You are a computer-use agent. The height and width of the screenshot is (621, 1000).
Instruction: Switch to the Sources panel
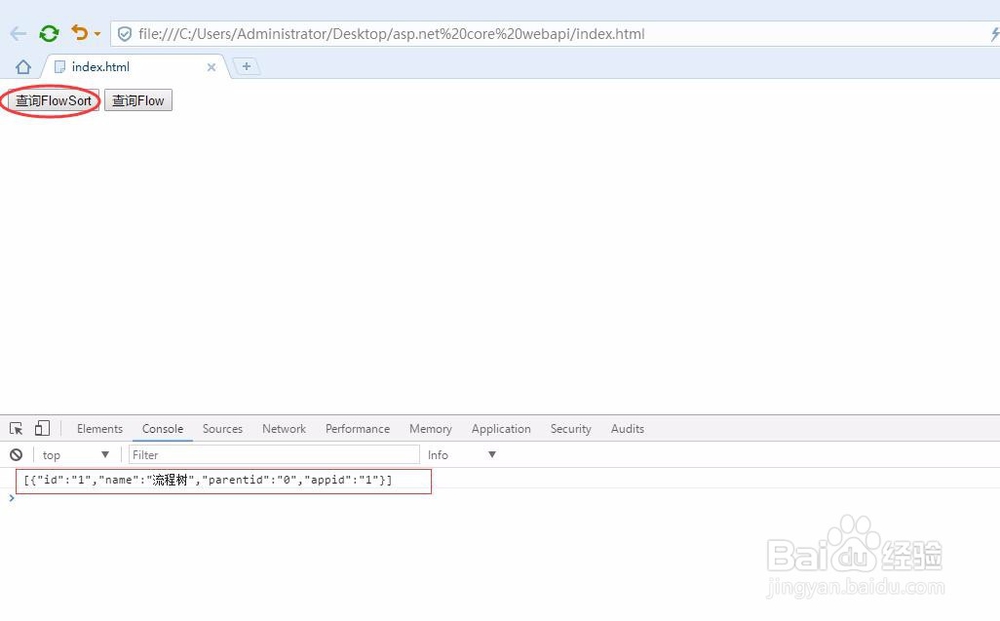coord(222,428)
